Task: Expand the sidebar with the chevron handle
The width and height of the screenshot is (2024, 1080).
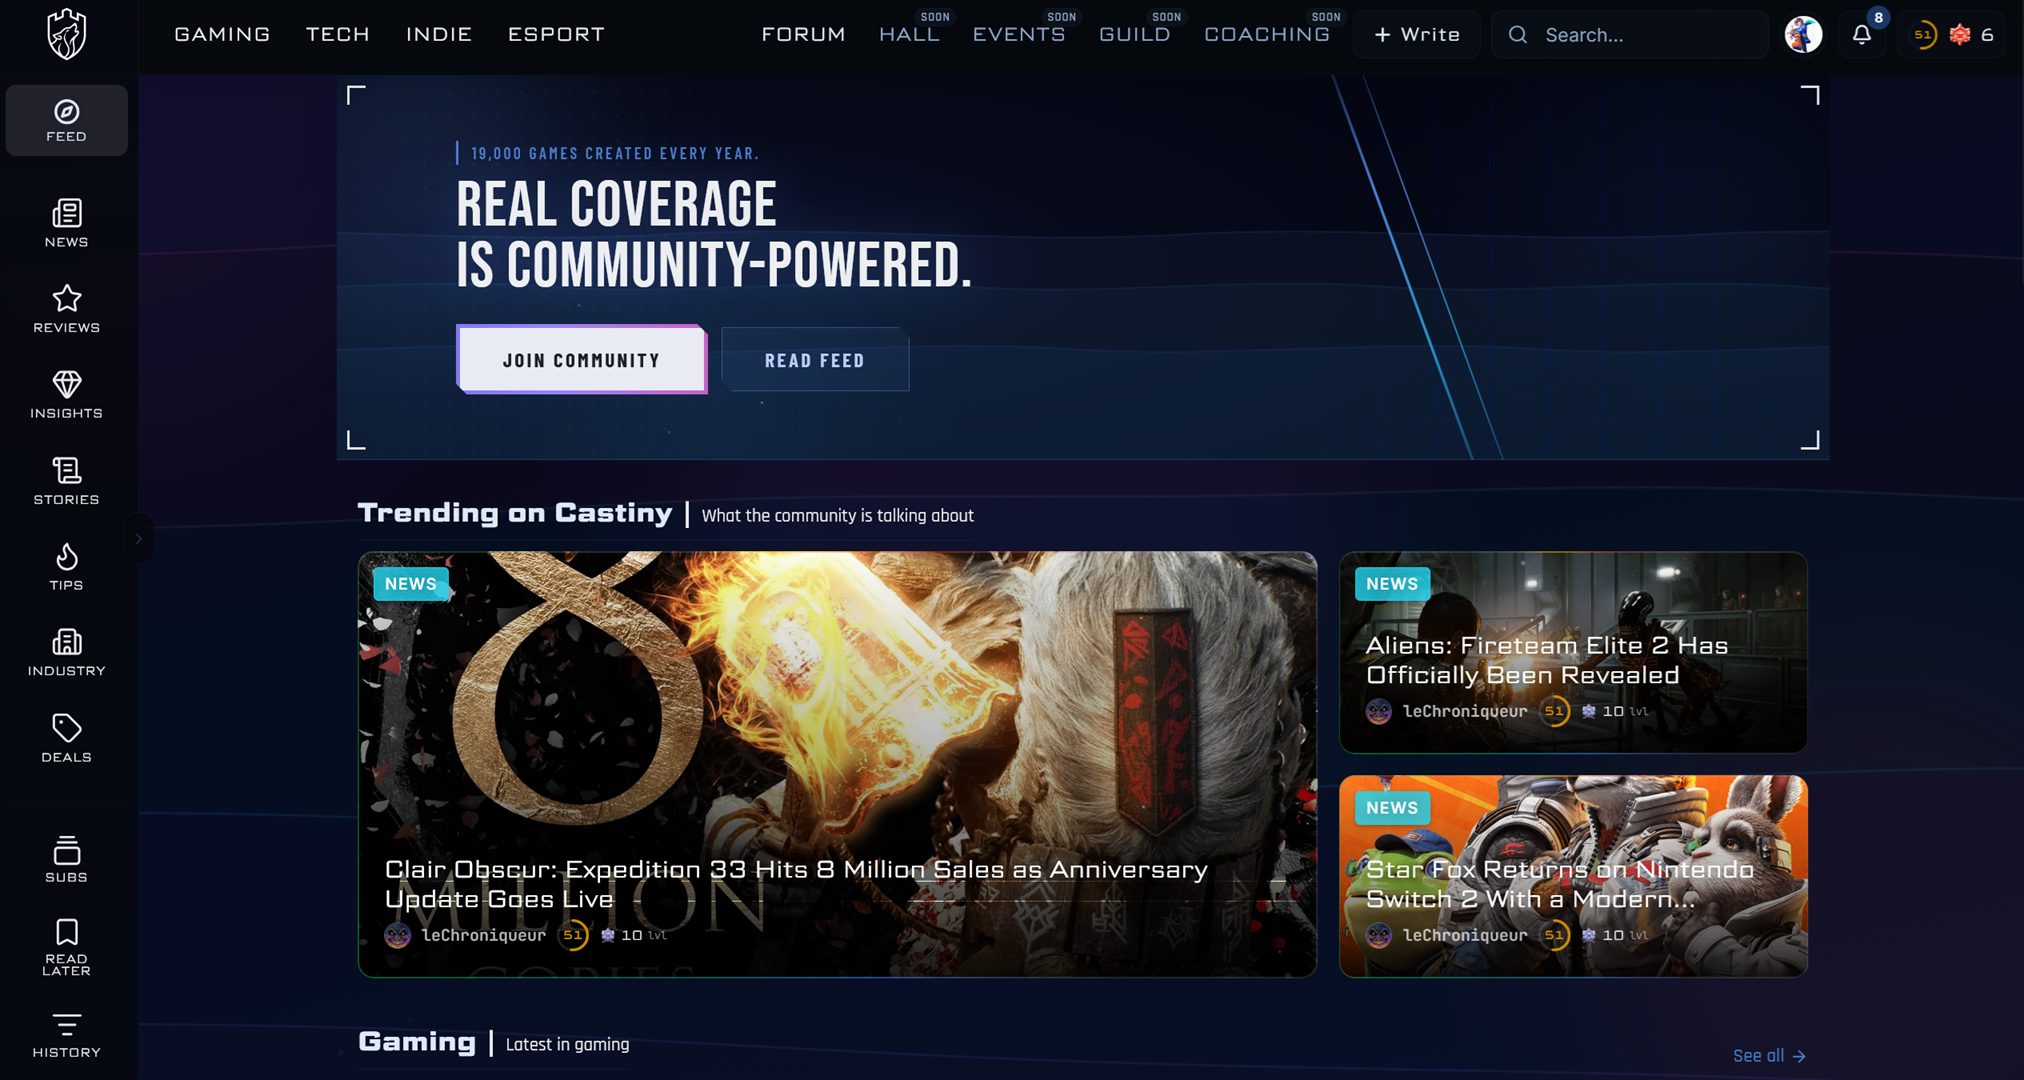Action: (139, 539)
